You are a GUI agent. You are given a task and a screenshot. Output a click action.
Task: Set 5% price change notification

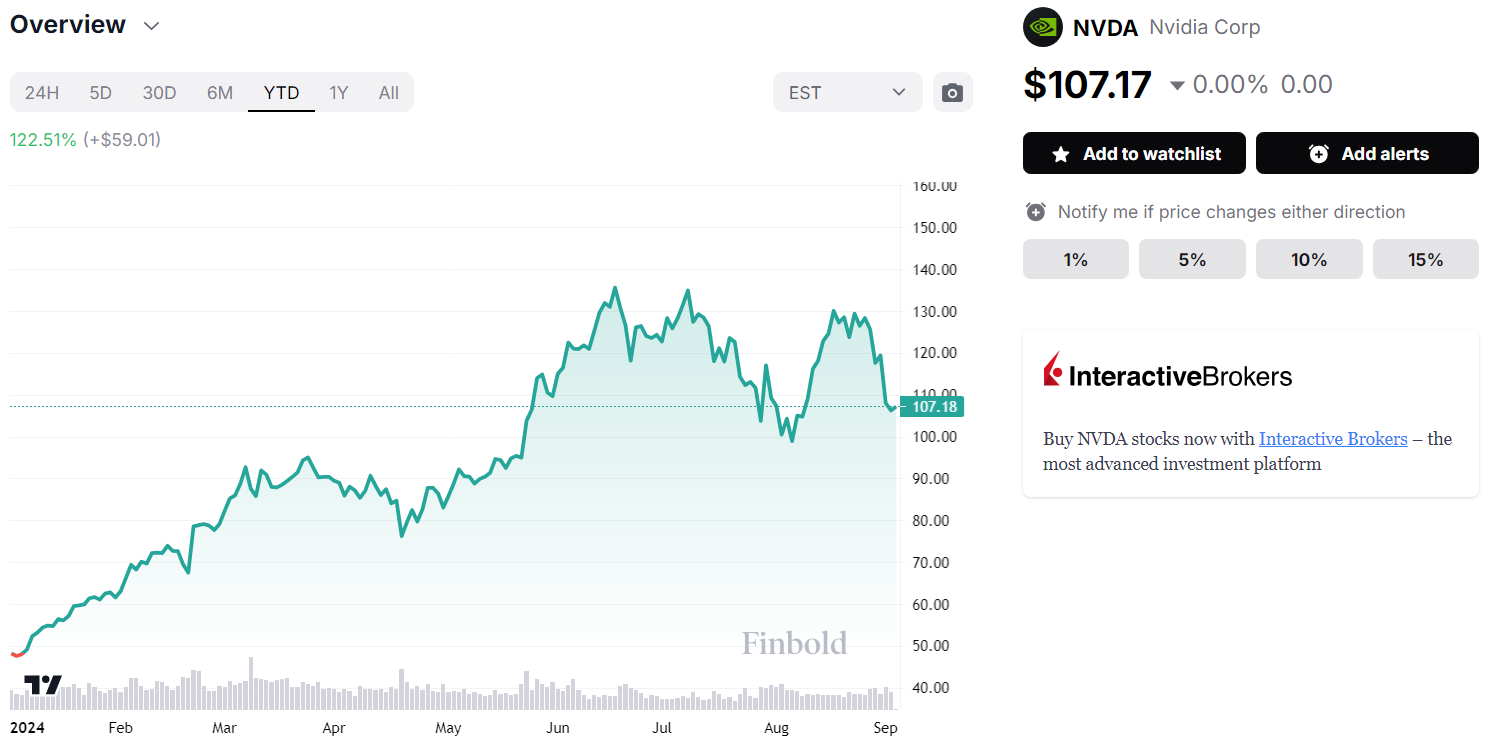[x=1192, y=259]
